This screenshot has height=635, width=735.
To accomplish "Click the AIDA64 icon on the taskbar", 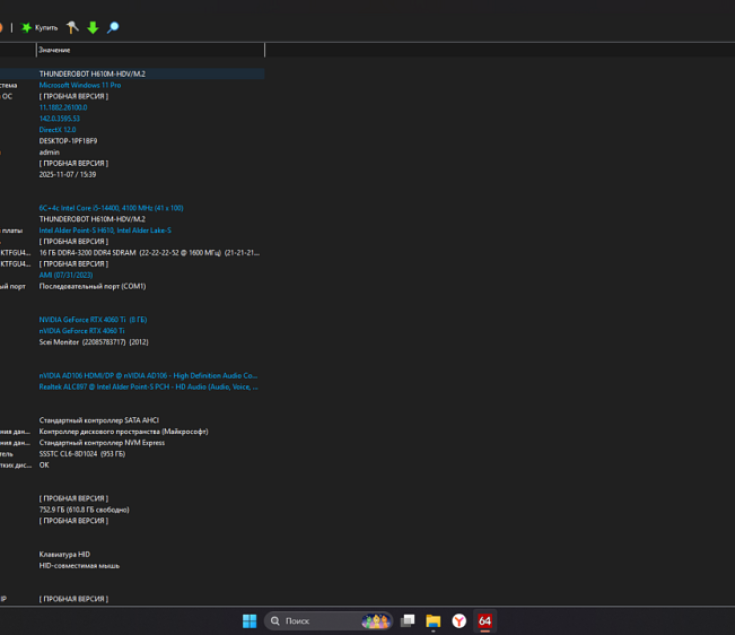I will tap(485, 621).
